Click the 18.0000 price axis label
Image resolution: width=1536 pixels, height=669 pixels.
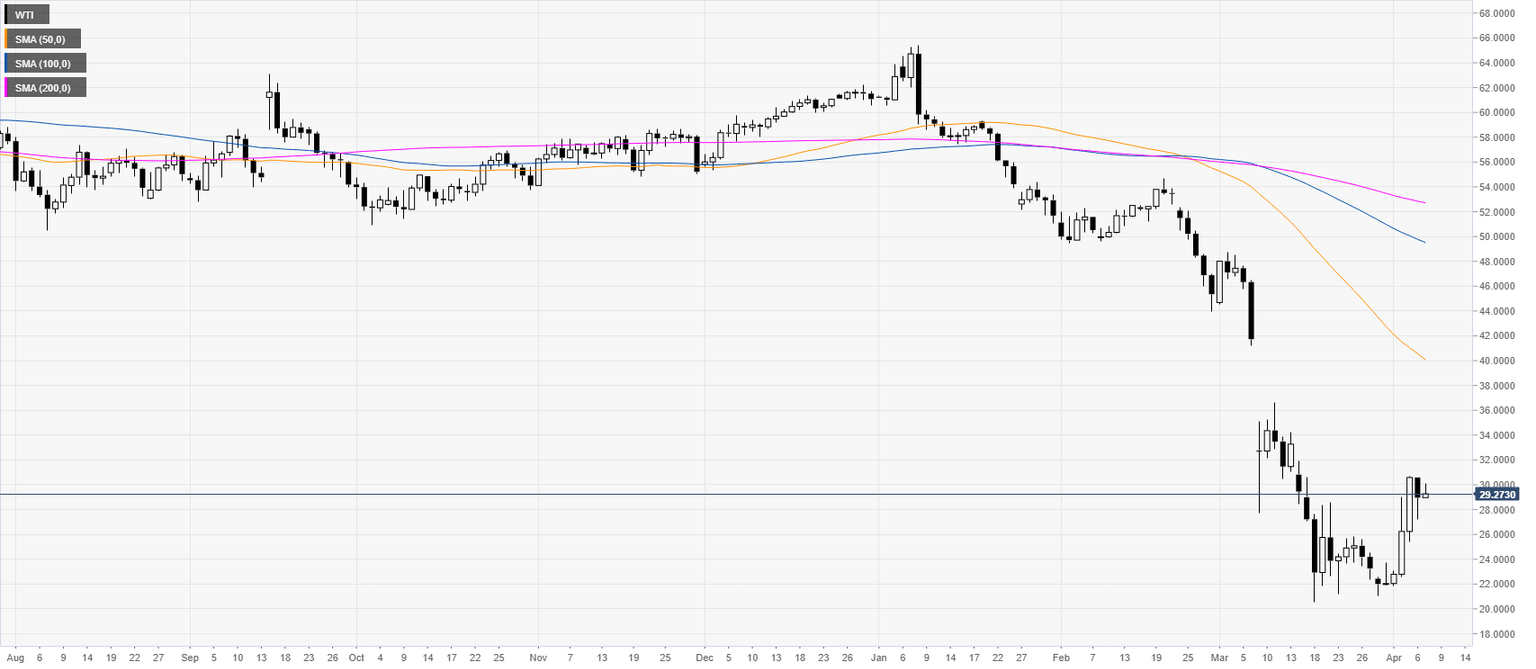point(1497,634)
